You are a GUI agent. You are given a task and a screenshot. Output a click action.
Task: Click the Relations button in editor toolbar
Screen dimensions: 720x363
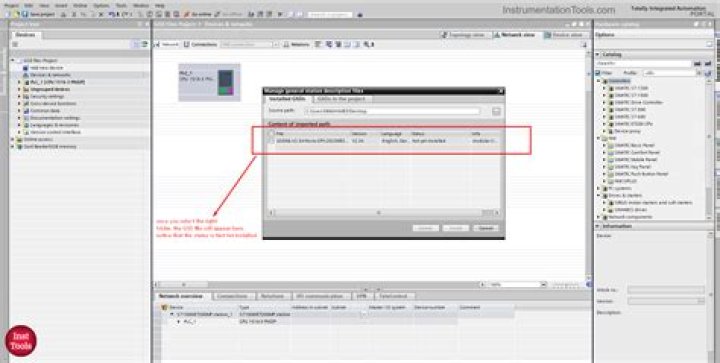point(297,45)
